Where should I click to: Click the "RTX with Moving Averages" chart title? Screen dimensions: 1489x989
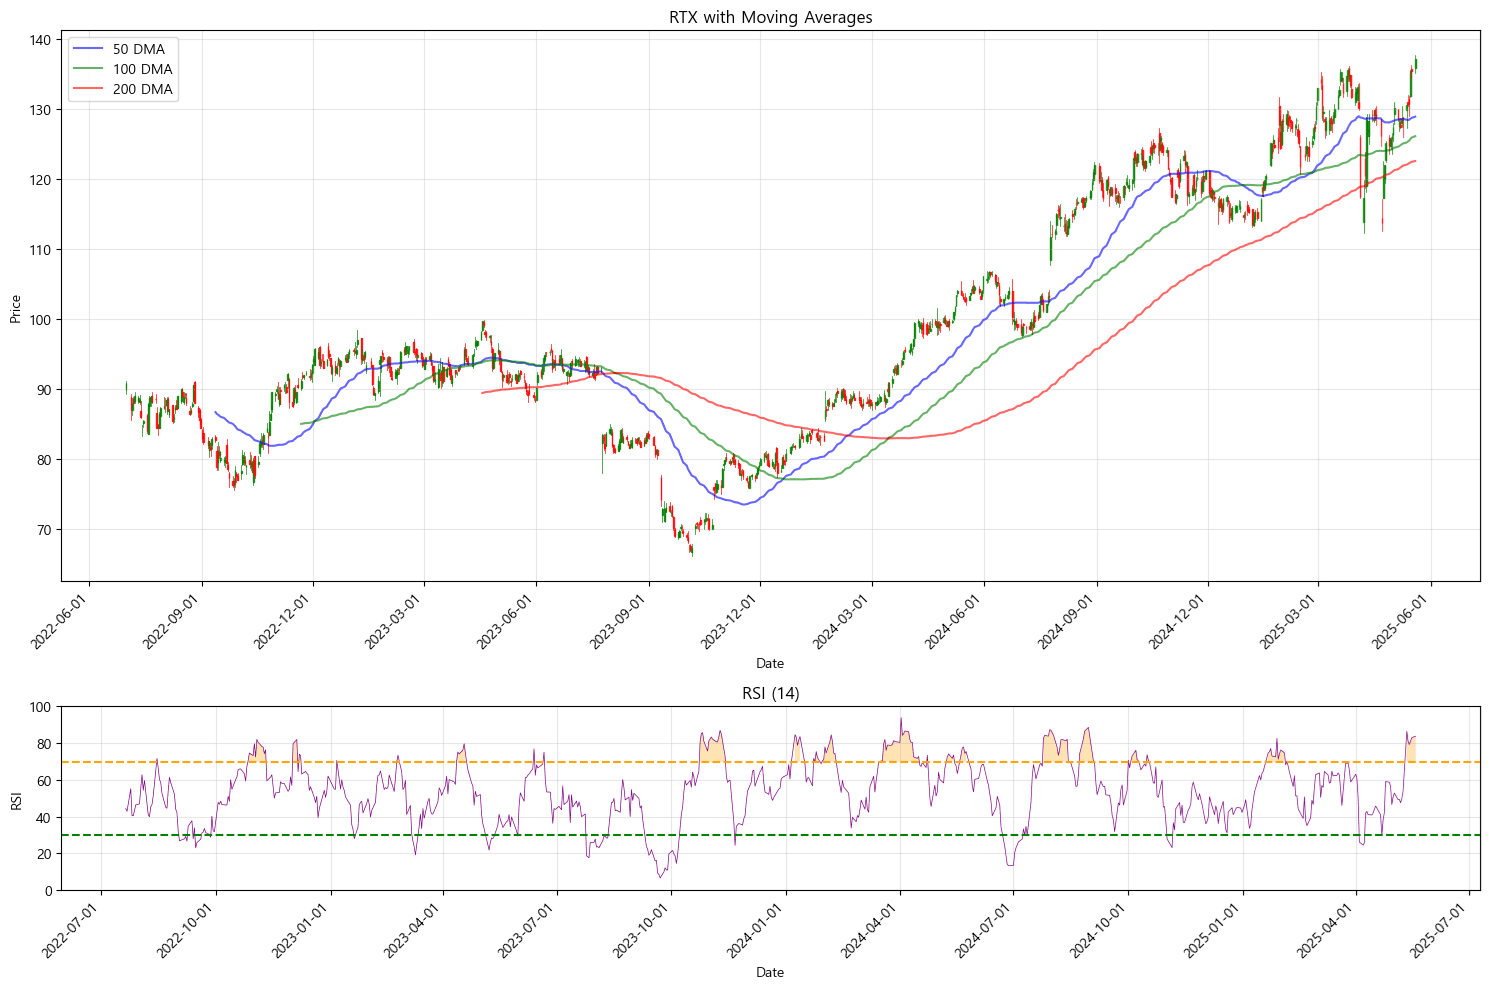coord(770,17)
